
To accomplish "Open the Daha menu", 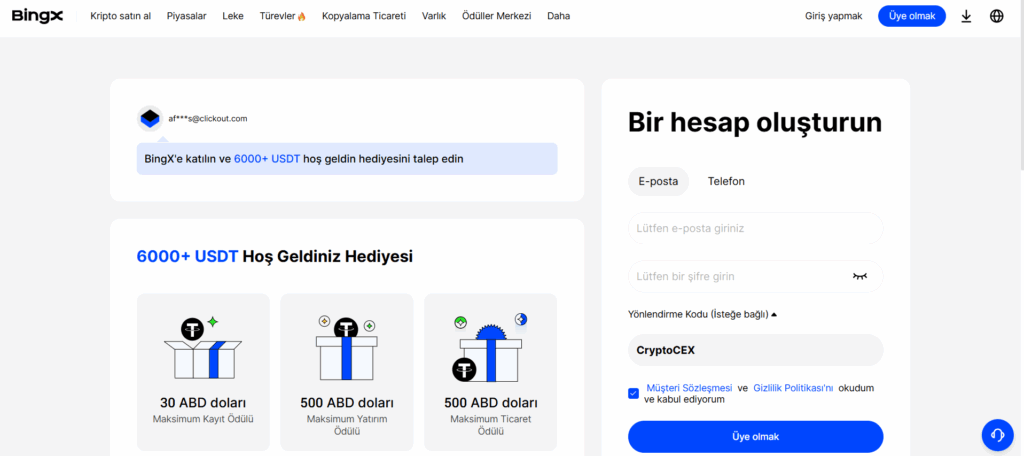I will (x=558, y=16).
